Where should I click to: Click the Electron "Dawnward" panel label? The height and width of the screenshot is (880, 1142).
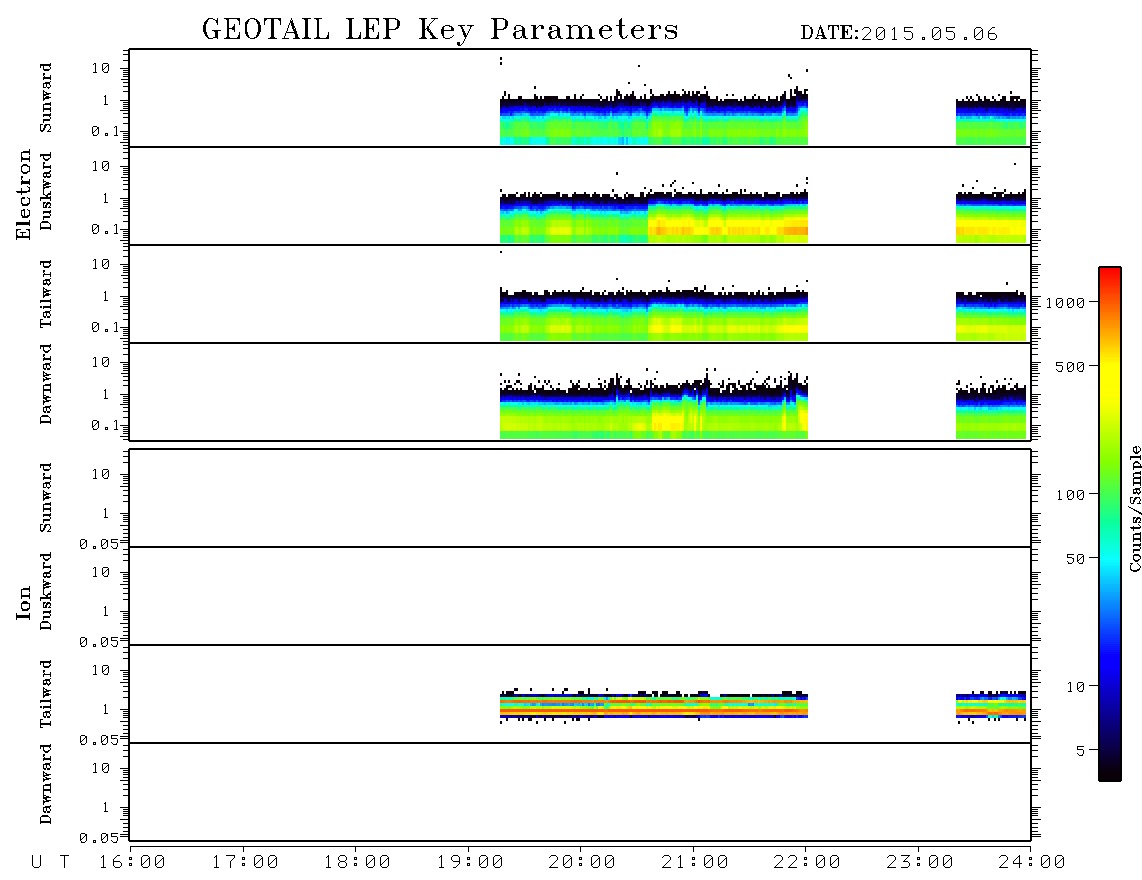(x=46, y=384)
